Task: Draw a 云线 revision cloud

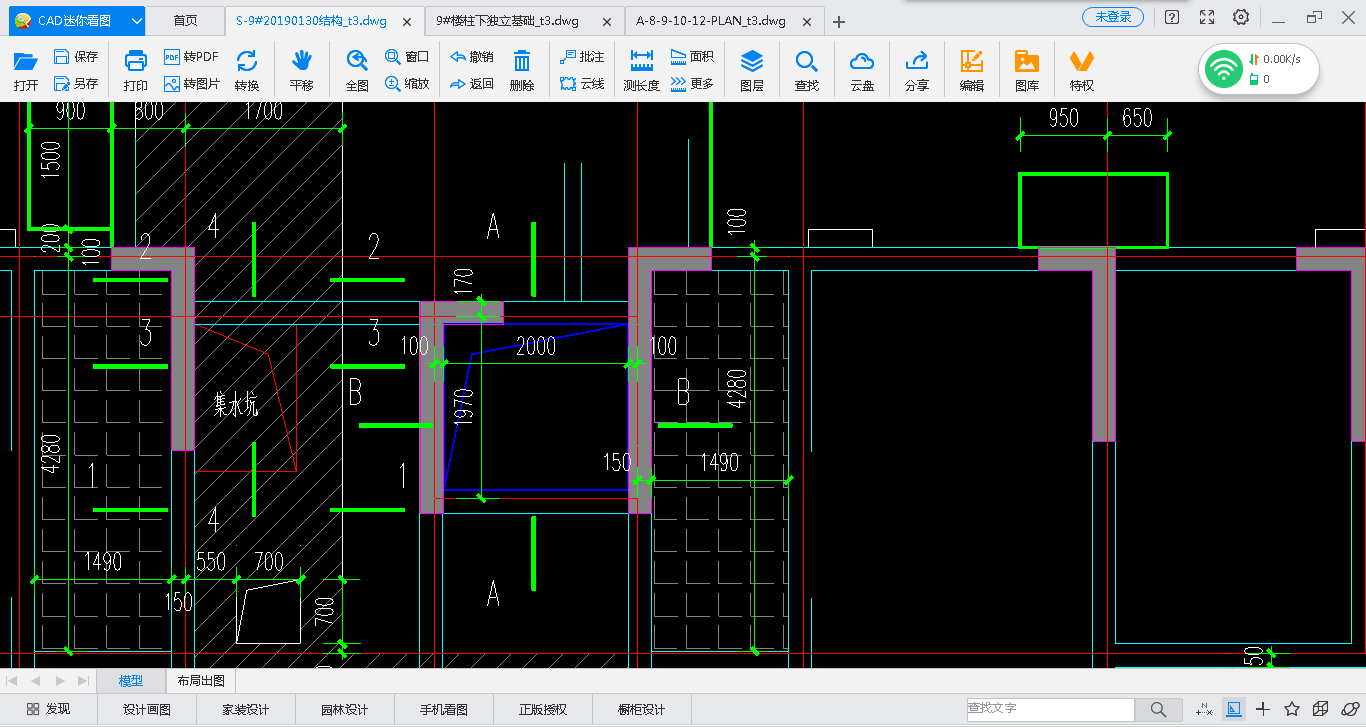Action: [582, 84]
